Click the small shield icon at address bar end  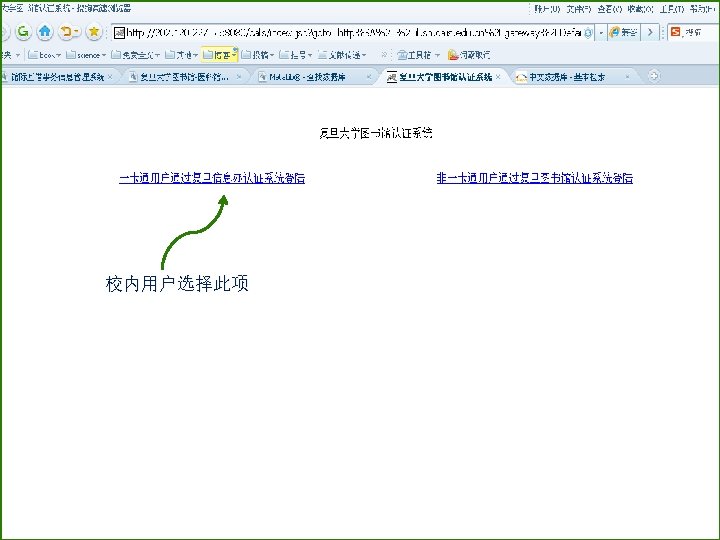[588, 33]
